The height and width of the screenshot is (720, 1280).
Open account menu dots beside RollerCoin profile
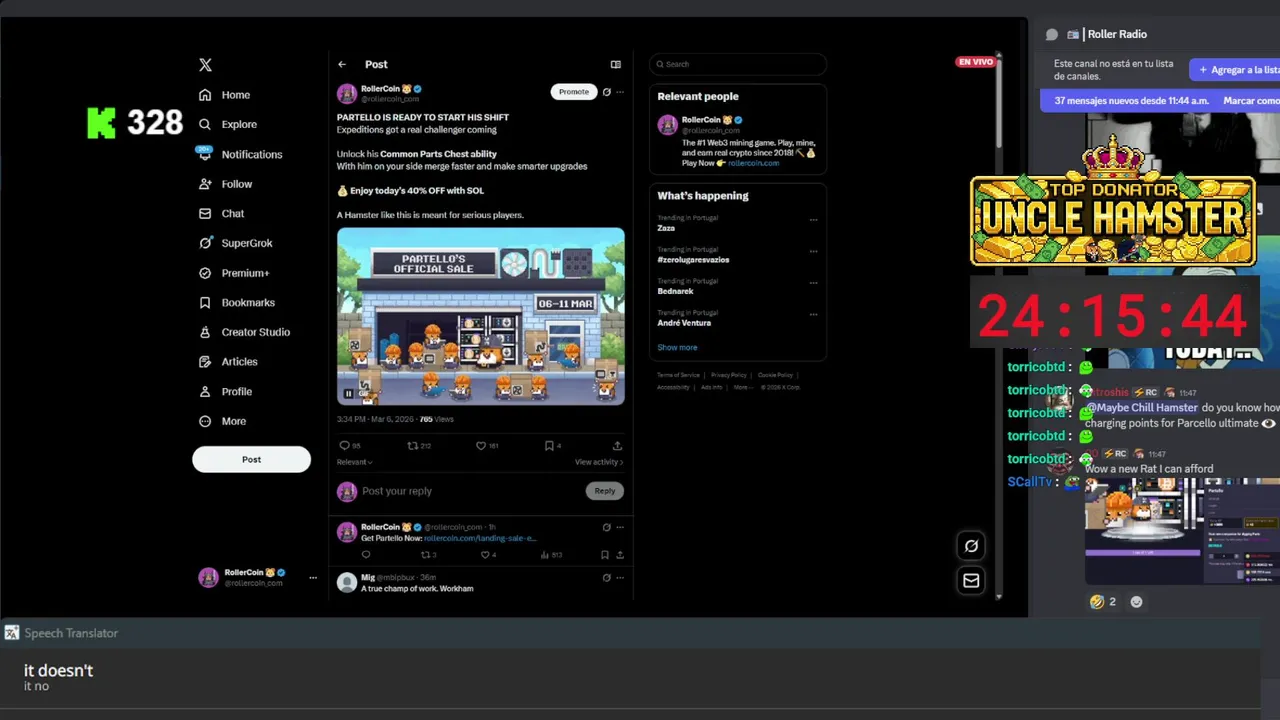coord(313,577)
